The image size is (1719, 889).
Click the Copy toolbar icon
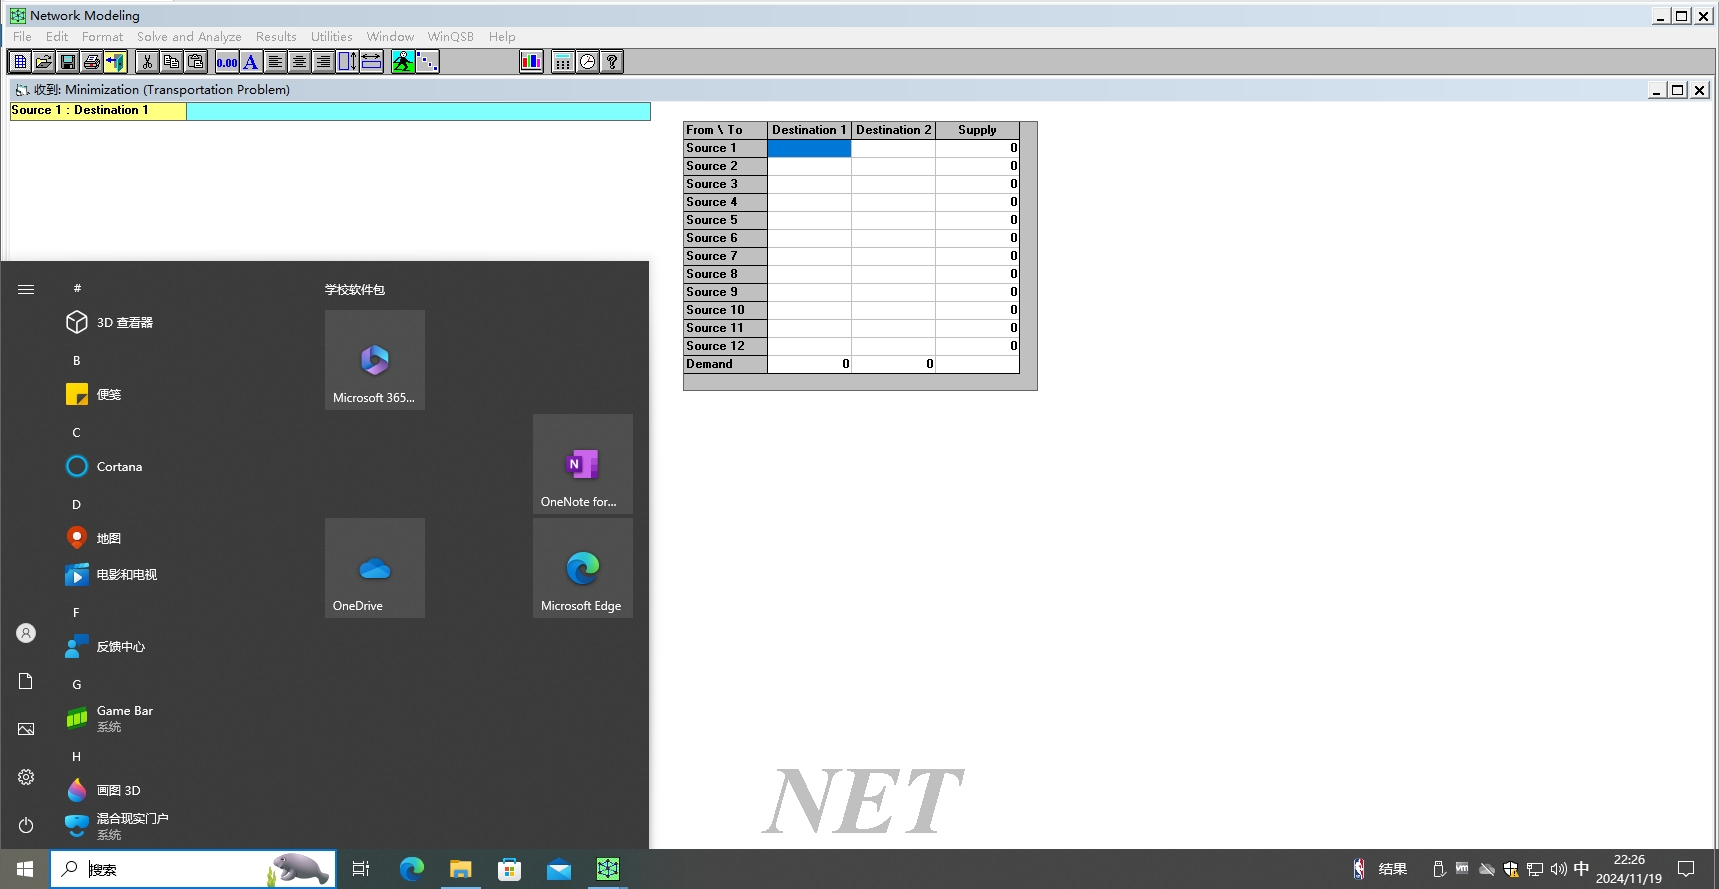coord(171,62)
